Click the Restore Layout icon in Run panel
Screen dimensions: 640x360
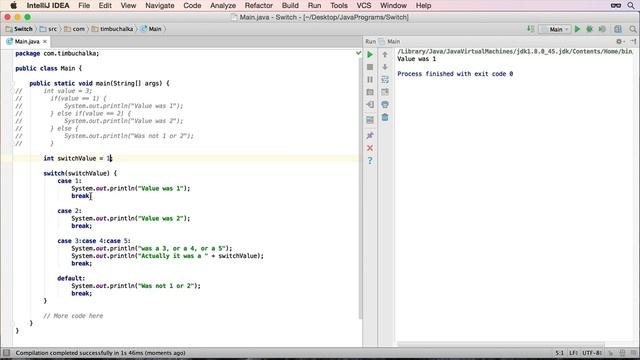coord(370,120)
